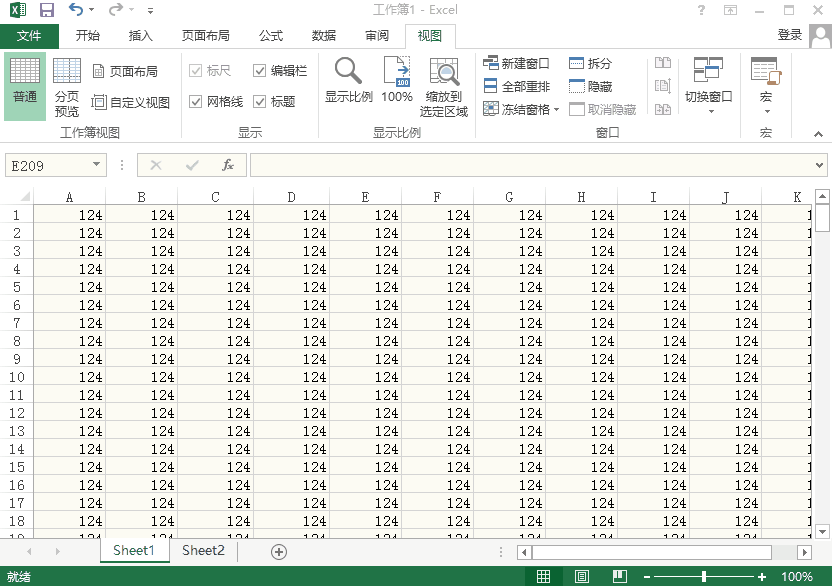
Task: Open Customize Quick Access Toolbar dropdown
Action: (151, 10)
